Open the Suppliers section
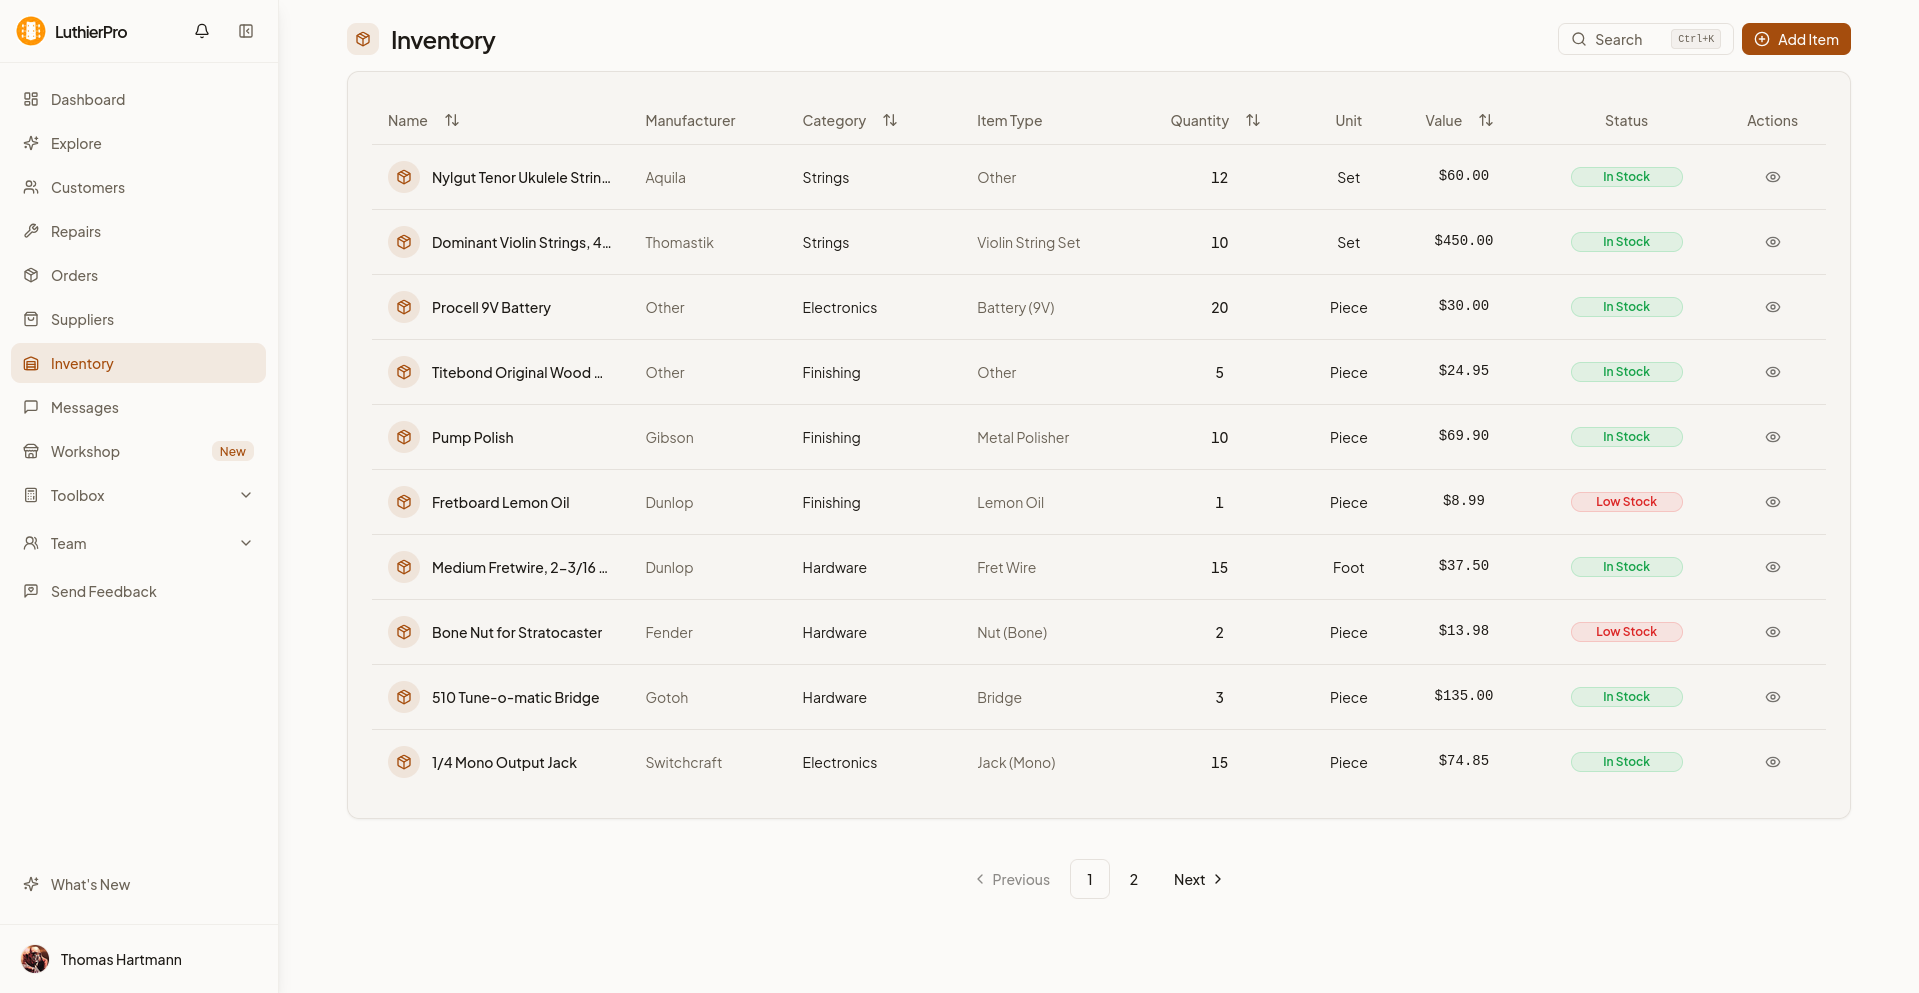The width and height of the screenshot is (1919, 993). pos(138,319)
